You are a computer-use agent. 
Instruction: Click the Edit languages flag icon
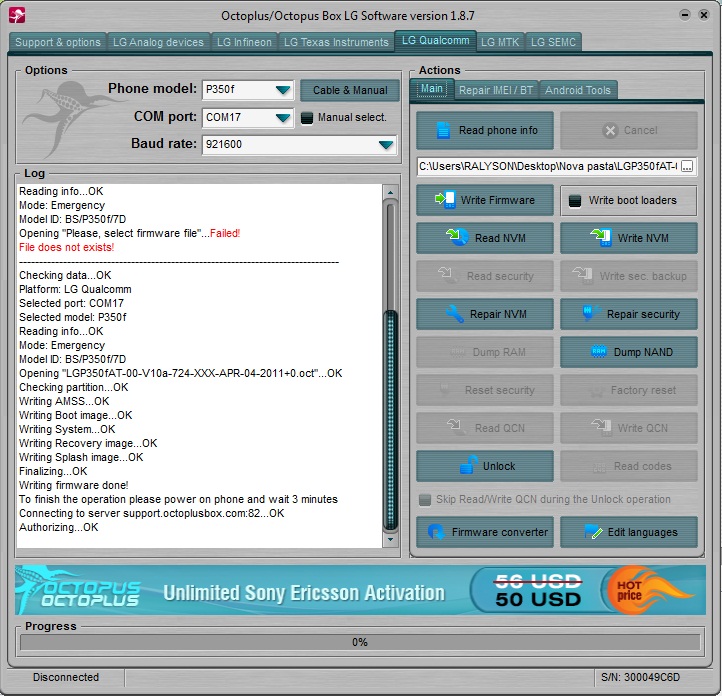point(593,532)
